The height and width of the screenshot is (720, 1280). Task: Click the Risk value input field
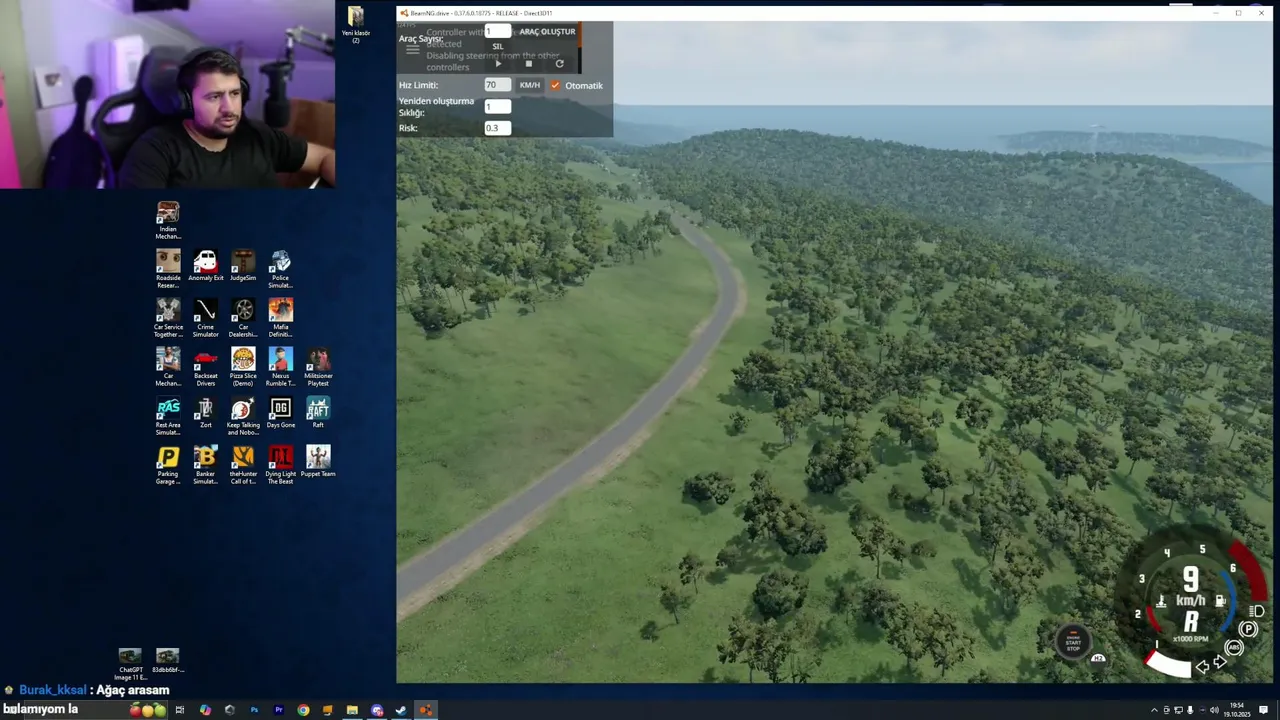(497, 128)
